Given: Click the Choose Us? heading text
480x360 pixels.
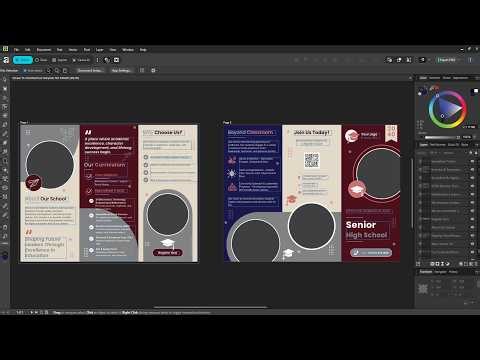Looking at the screenshot, I should coord(168,132).
